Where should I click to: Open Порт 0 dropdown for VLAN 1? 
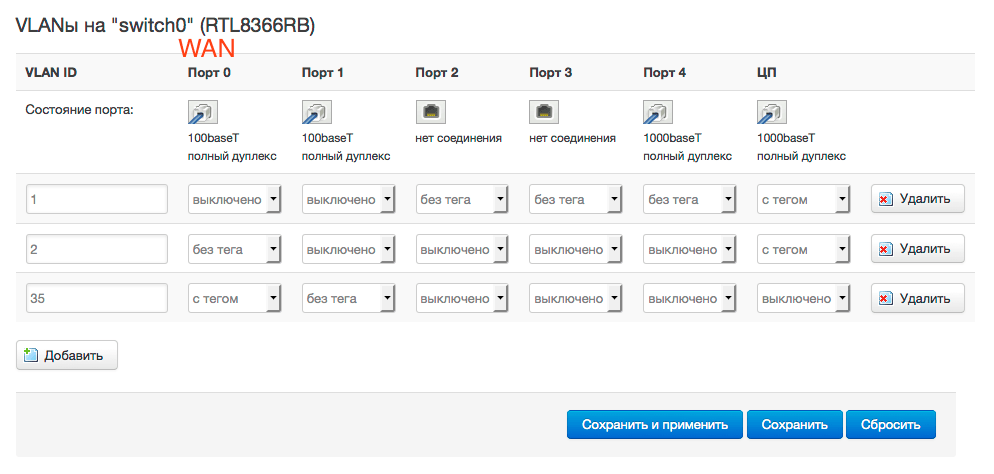coord(235,200)
